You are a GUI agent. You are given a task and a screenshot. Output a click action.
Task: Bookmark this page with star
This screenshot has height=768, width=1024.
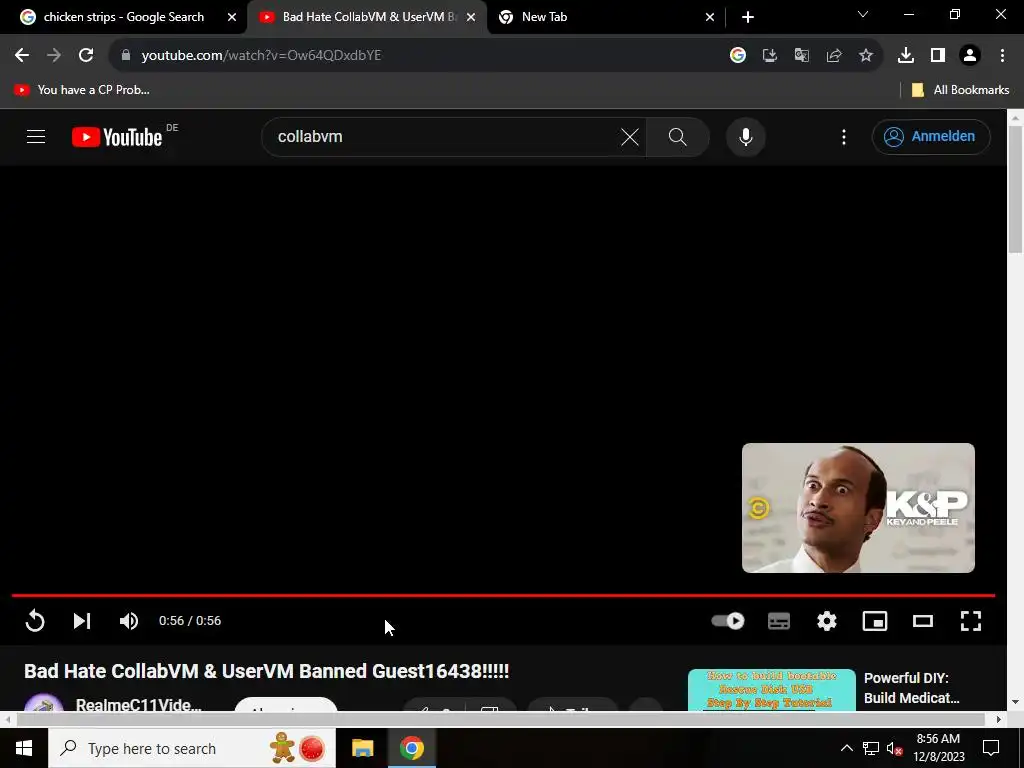coord(866,56)
